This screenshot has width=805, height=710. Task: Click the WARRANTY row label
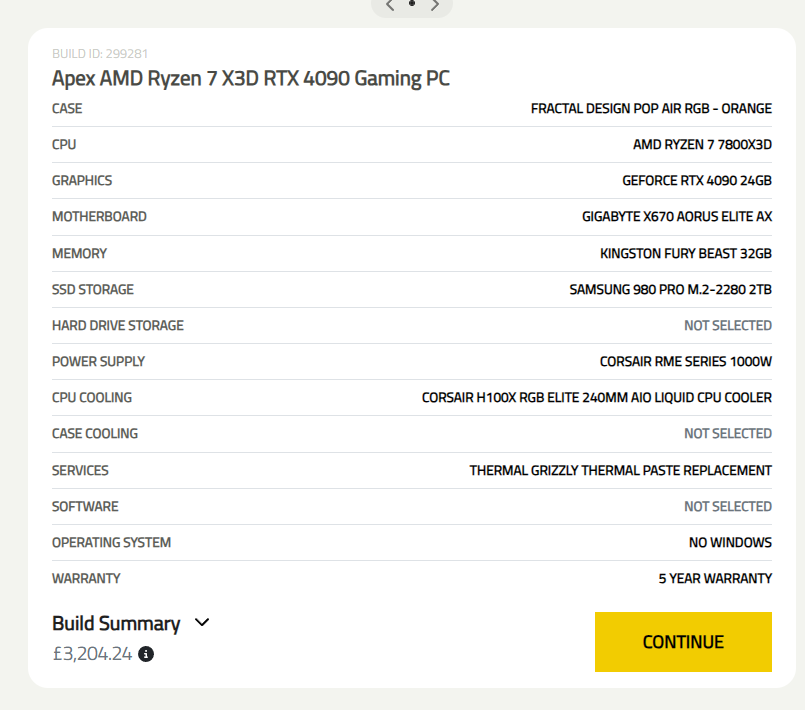pyautogui.click(x=86, y=578)
